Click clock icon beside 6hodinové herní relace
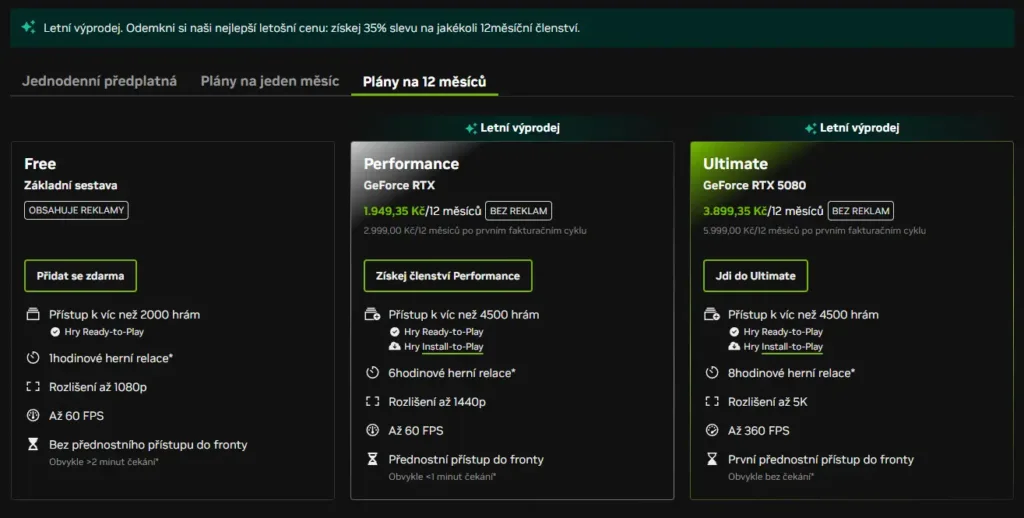Screen dimensions: 1024x518 tap(372, 373)
